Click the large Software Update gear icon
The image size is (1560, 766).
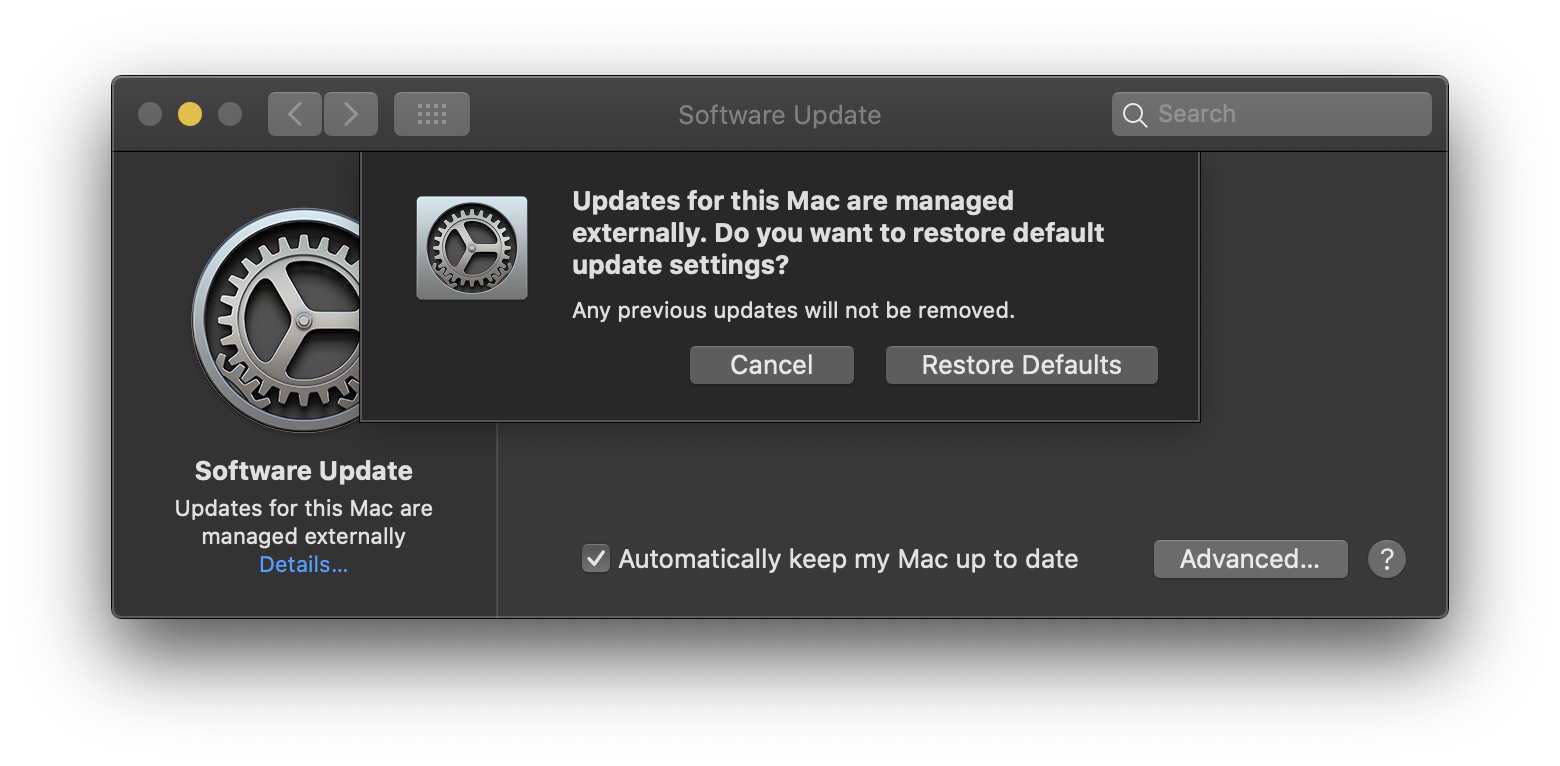pyautogui.click(x=276, y=320)
